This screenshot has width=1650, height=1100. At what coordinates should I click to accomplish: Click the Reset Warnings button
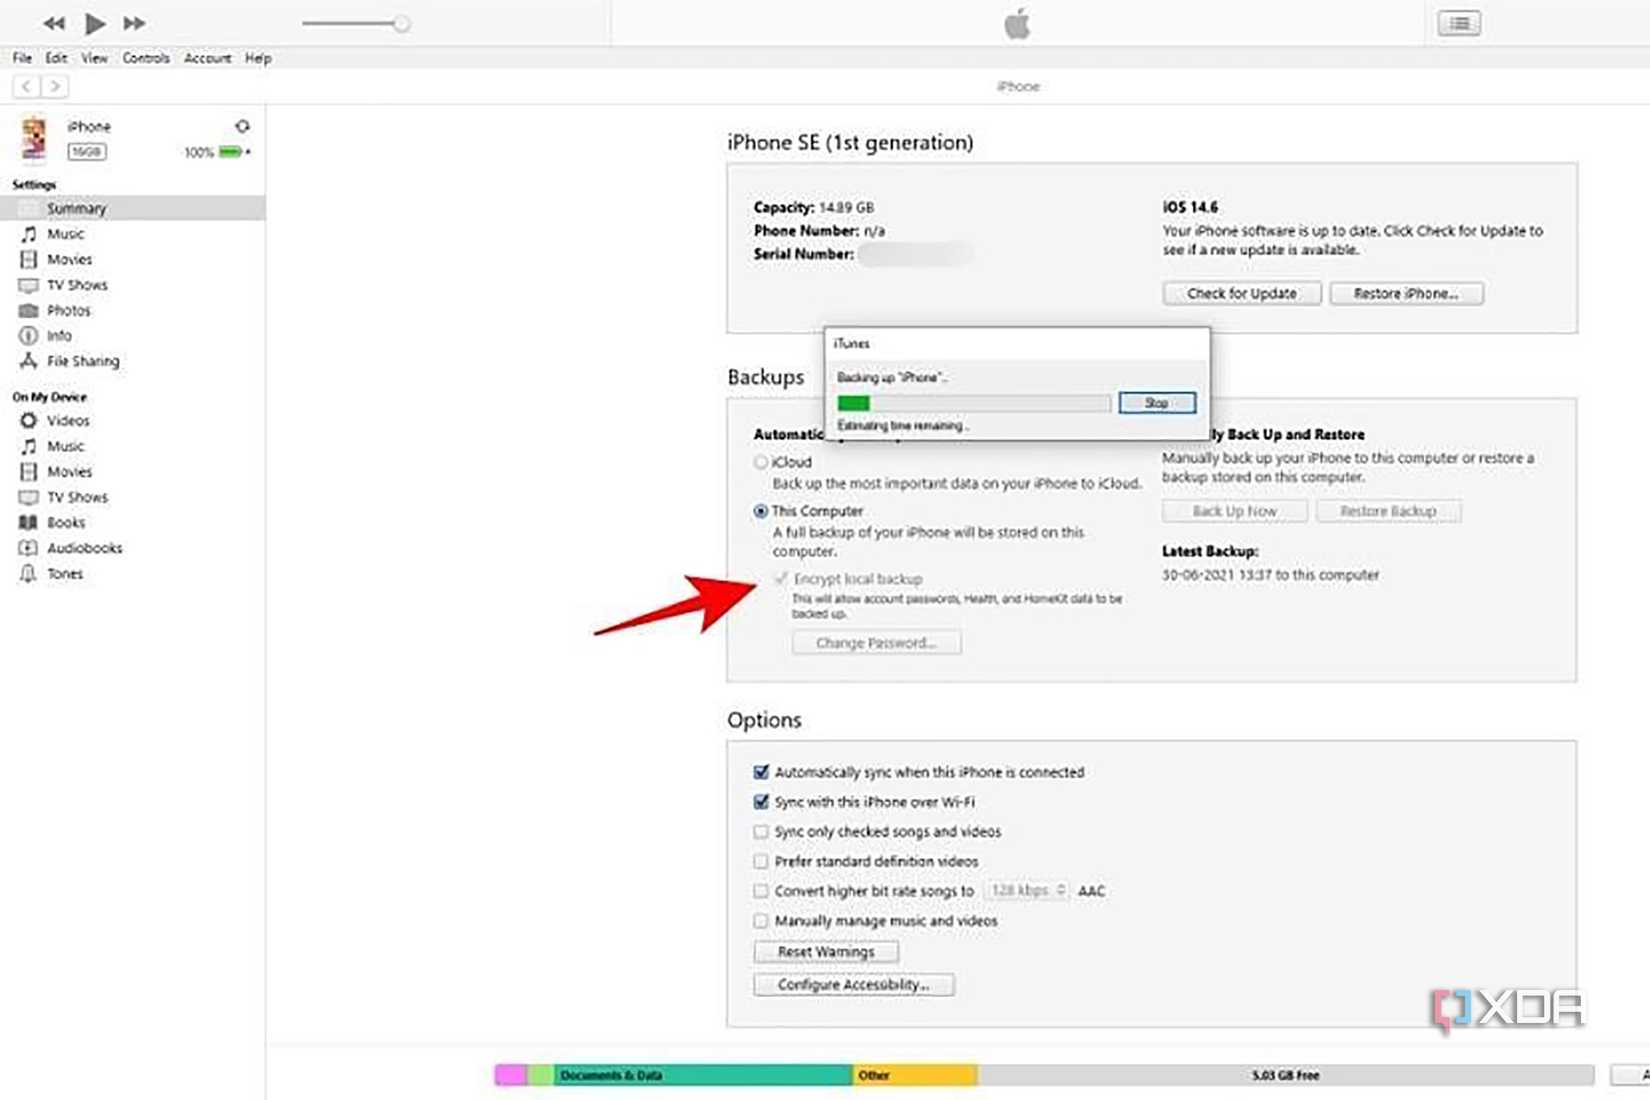click(826, 952)
